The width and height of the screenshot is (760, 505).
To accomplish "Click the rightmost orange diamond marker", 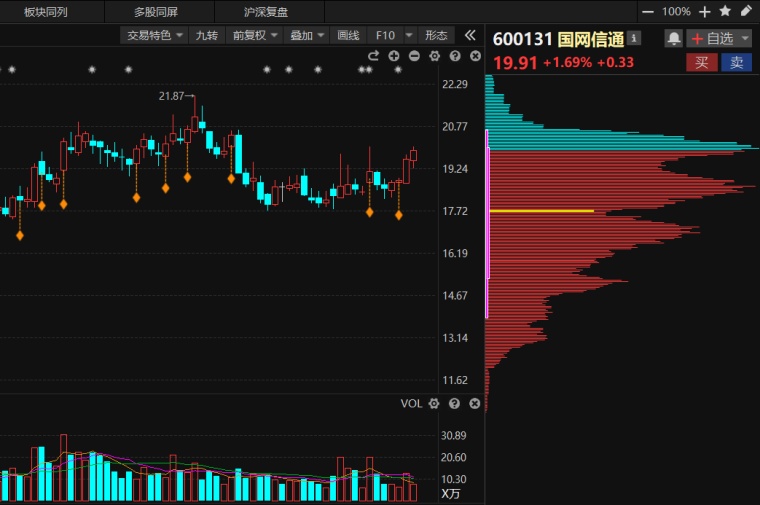I will 398,215.
